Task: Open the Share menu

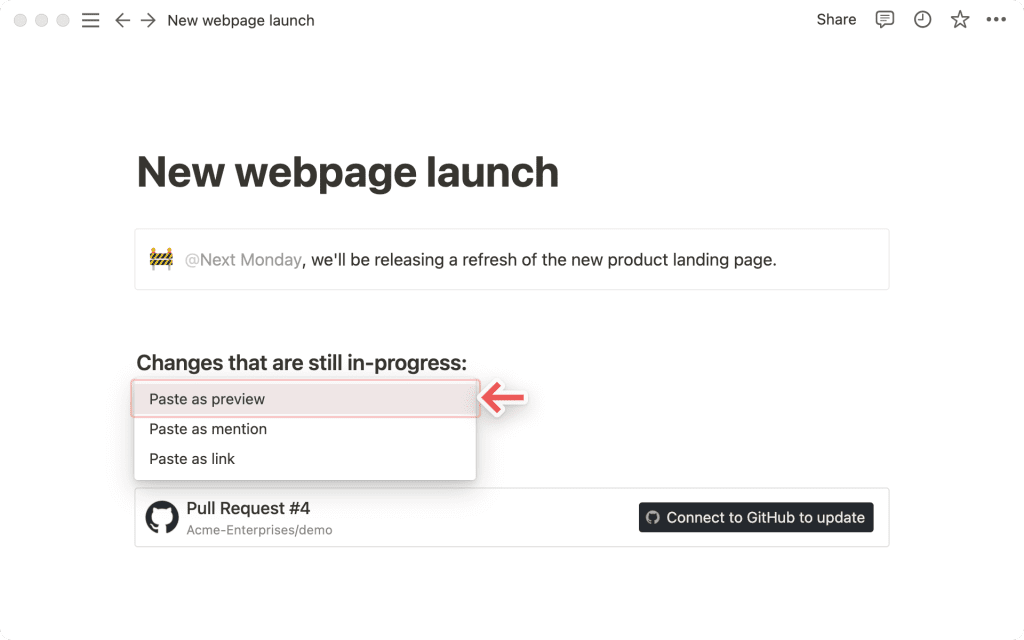Action: (836, 20)
